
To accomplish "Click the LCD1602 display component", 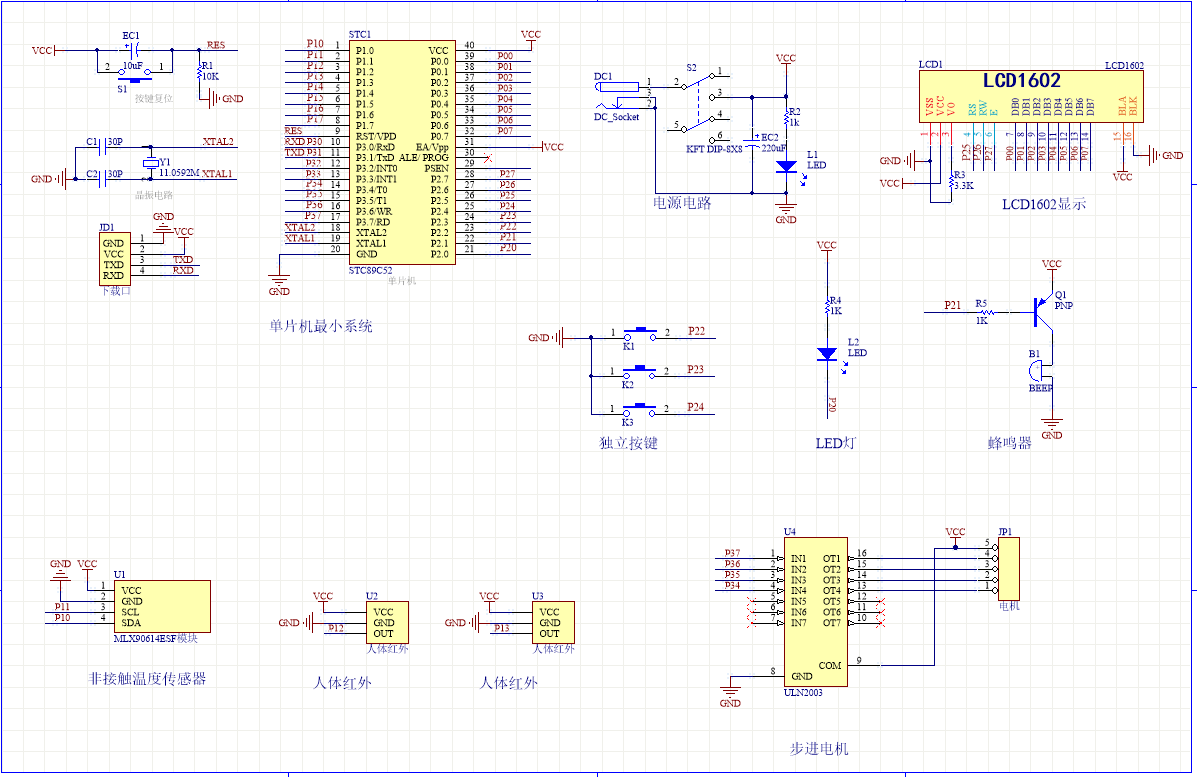I will tap(1028, 100).
